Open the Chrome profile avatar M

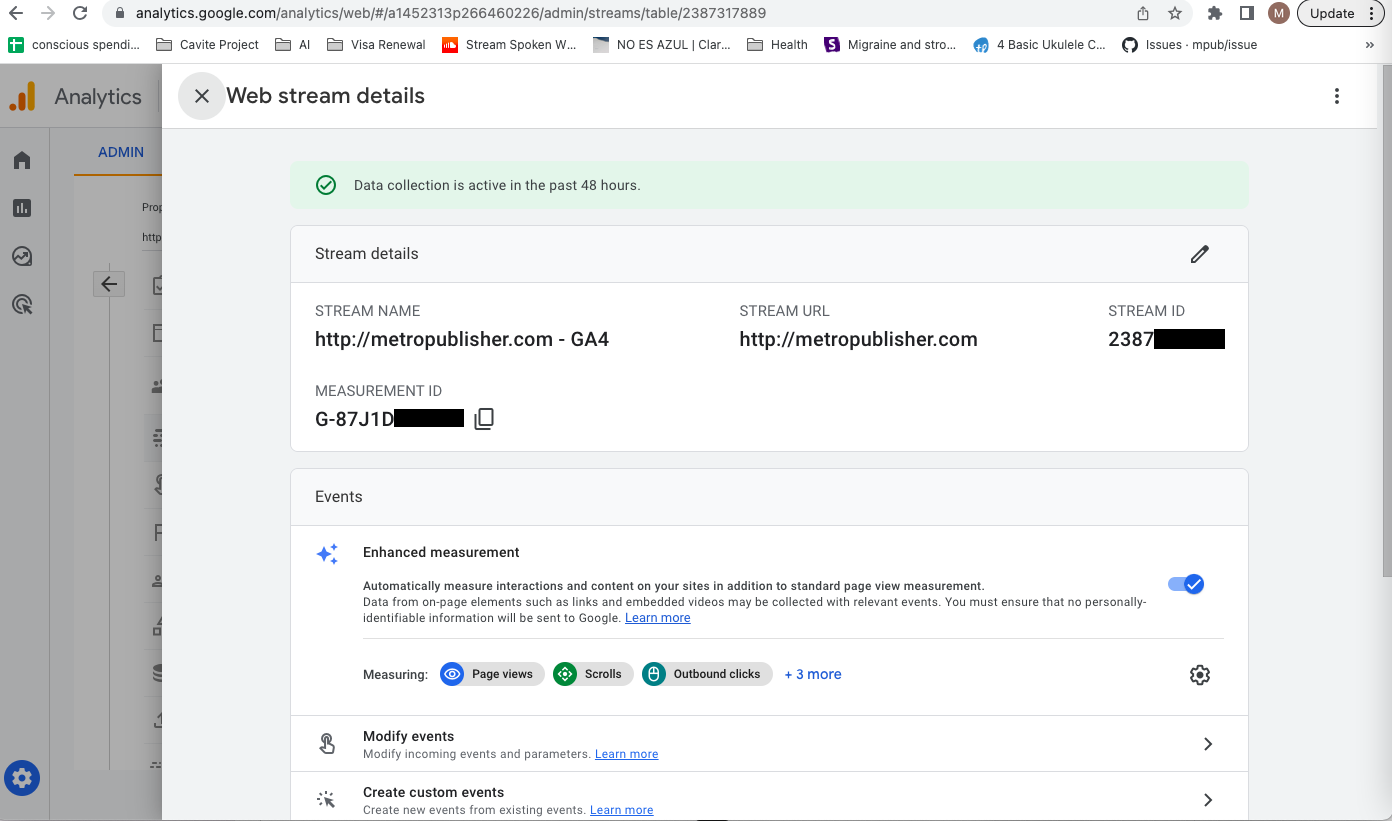1278,14
